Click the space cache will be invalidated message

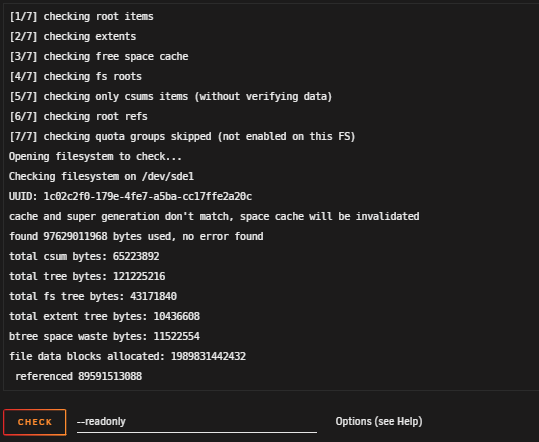tap(214, 216)
